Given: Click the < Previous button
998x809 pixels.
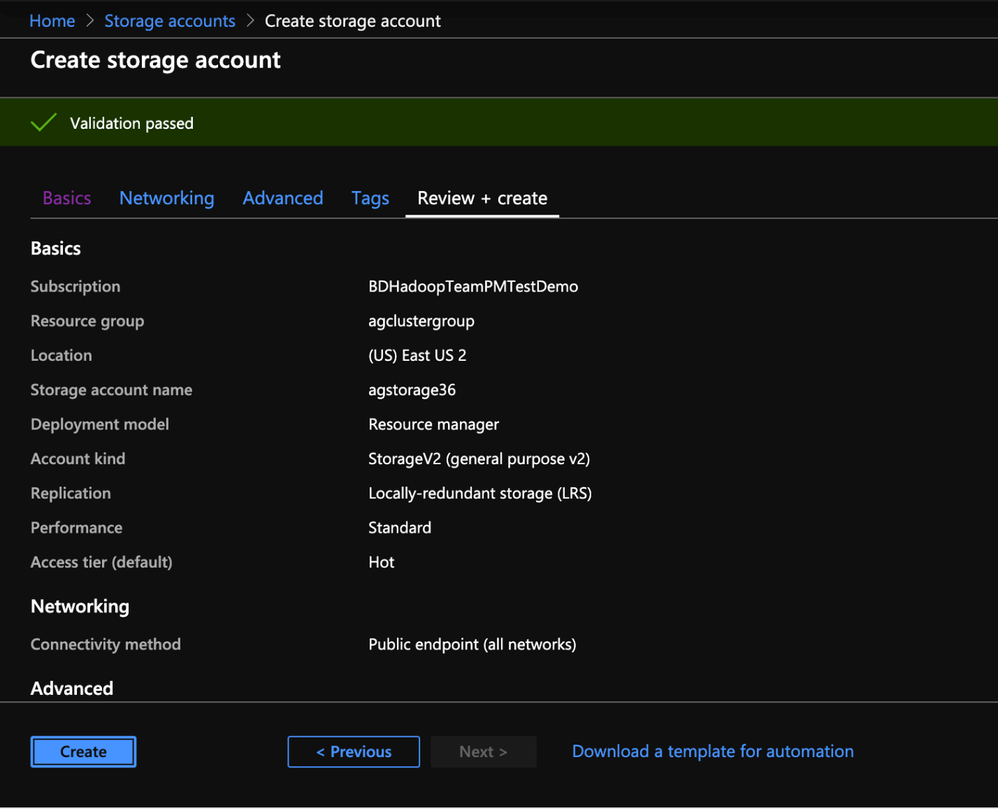Looking at the screenshot, I should pos(353,752).
